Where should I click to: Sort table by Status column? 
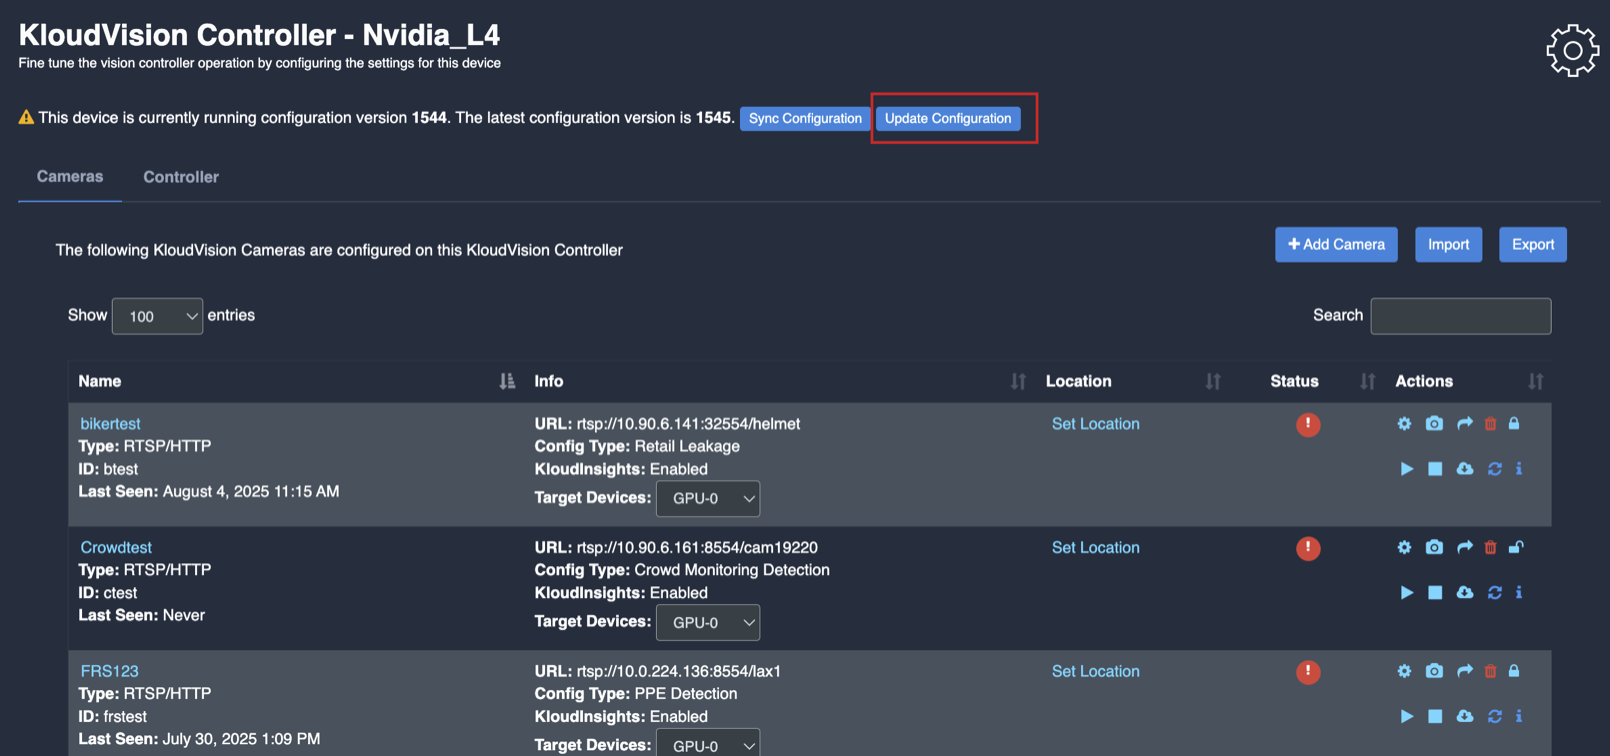(x=1367, y=381)
